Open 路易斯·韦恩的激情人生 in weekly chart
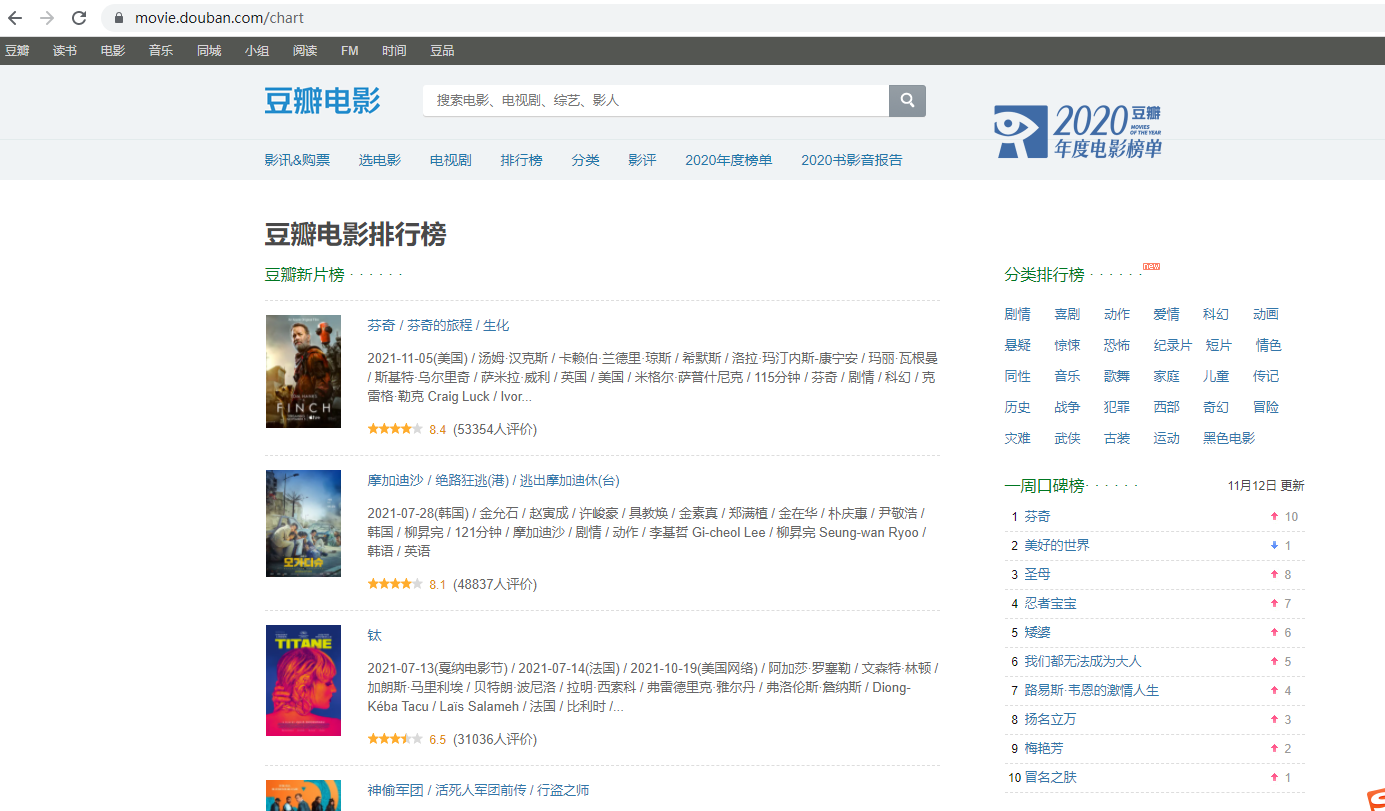Screen dimensions: 1385x811 point(1091,690)
